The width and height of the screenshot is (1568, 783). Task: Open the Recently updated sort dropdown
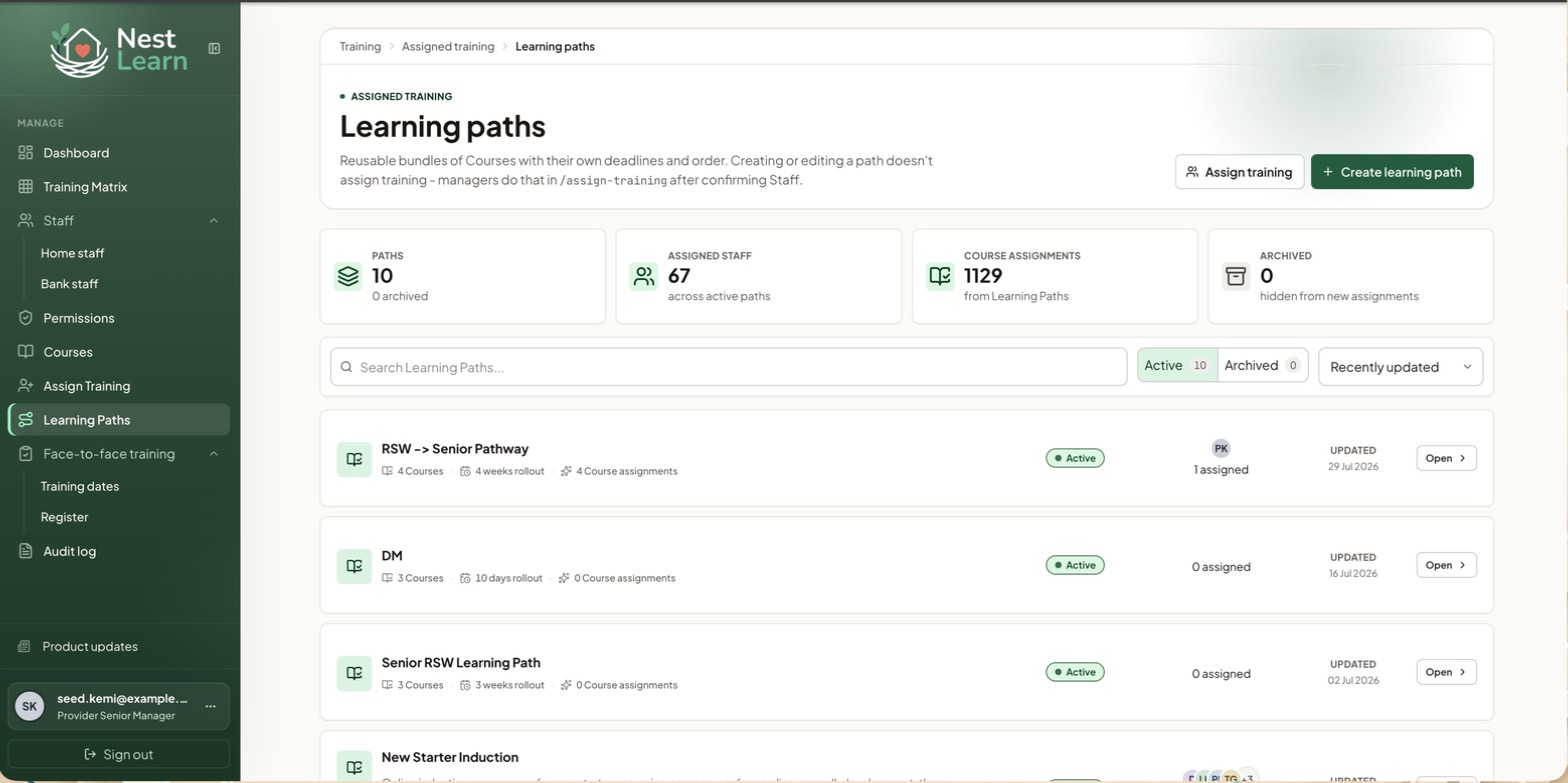[1400, 367]
